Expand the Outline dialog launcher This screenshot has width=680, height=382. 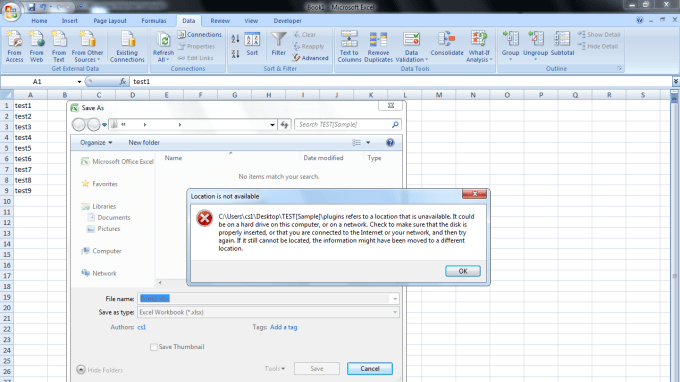619,69
